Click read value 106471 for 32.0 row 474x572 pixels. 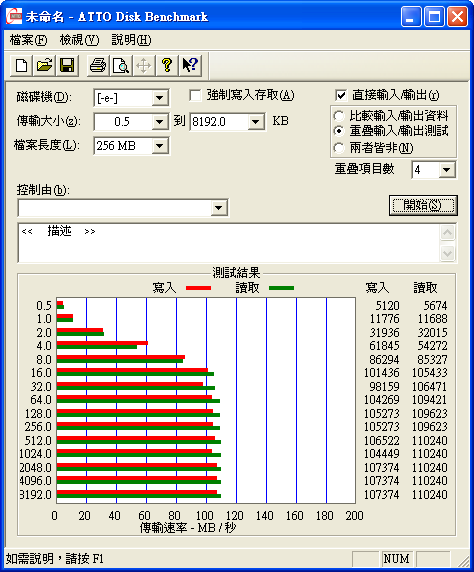click(429, 386)
